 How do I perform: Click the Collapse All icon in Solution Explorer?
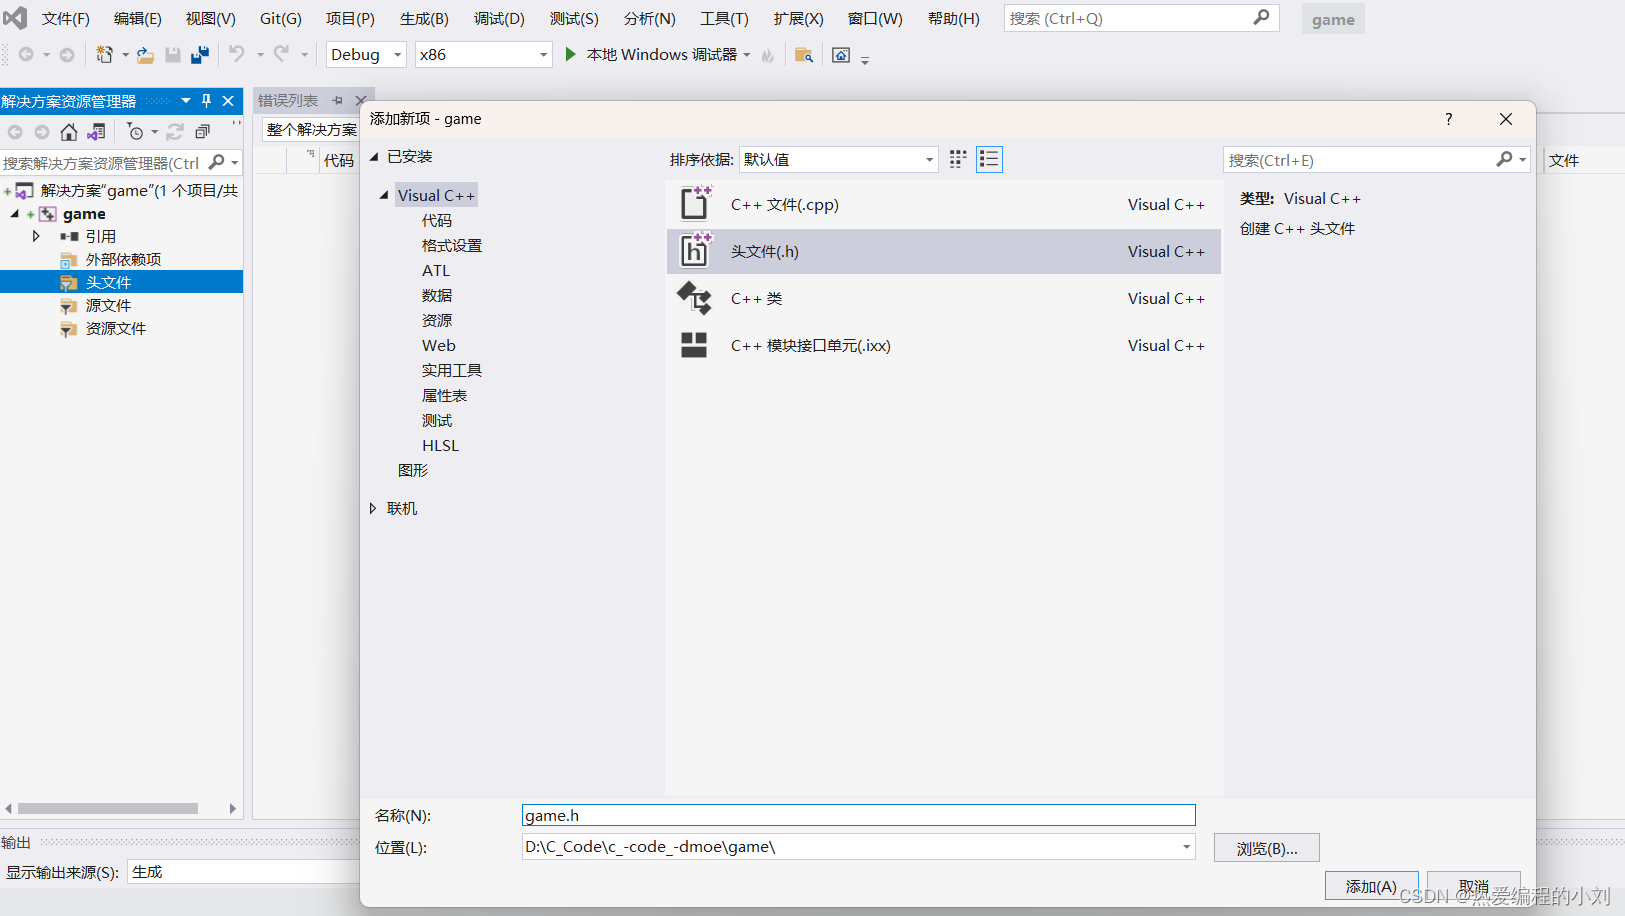click(203, 132)
